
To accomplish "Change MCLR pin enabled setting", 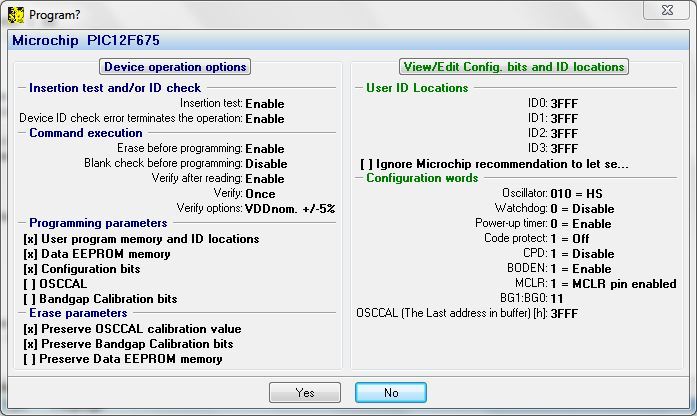I will [613, 284].
